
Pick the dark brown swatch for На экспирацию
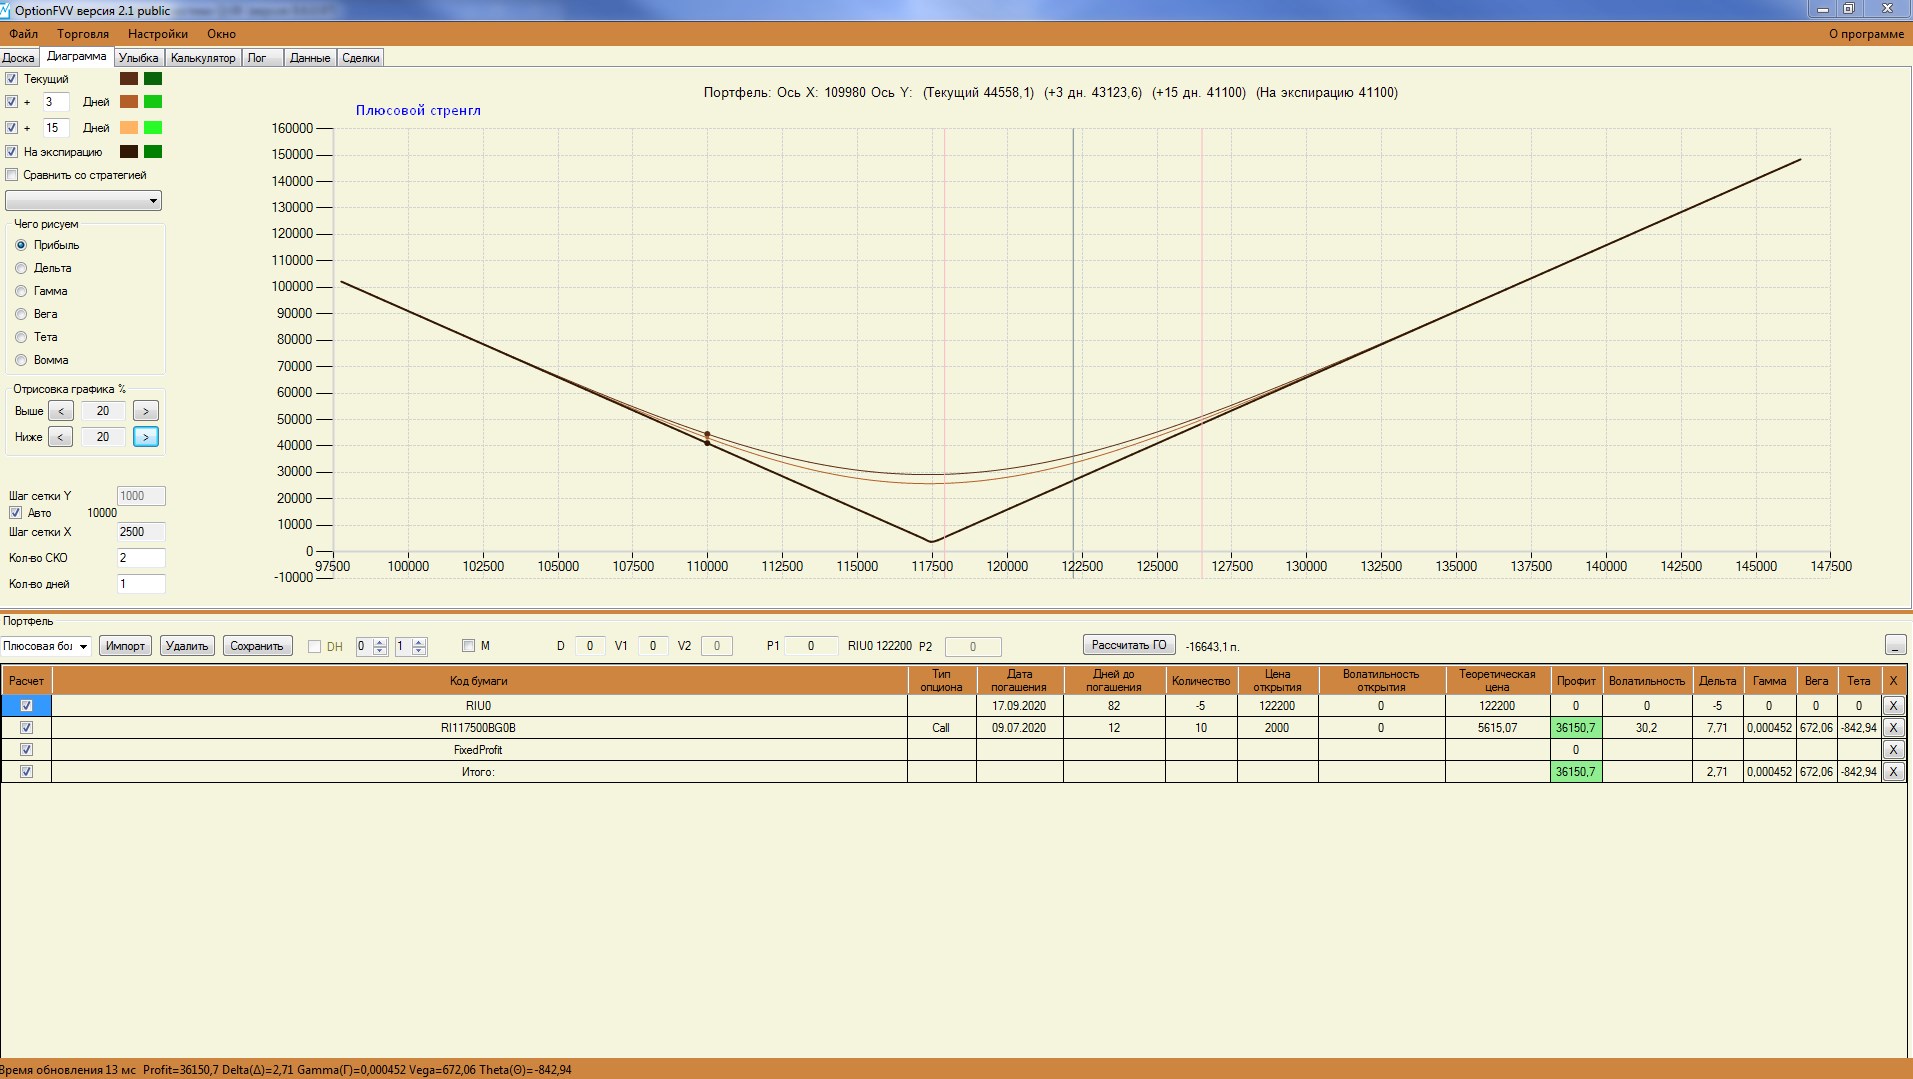129,152
